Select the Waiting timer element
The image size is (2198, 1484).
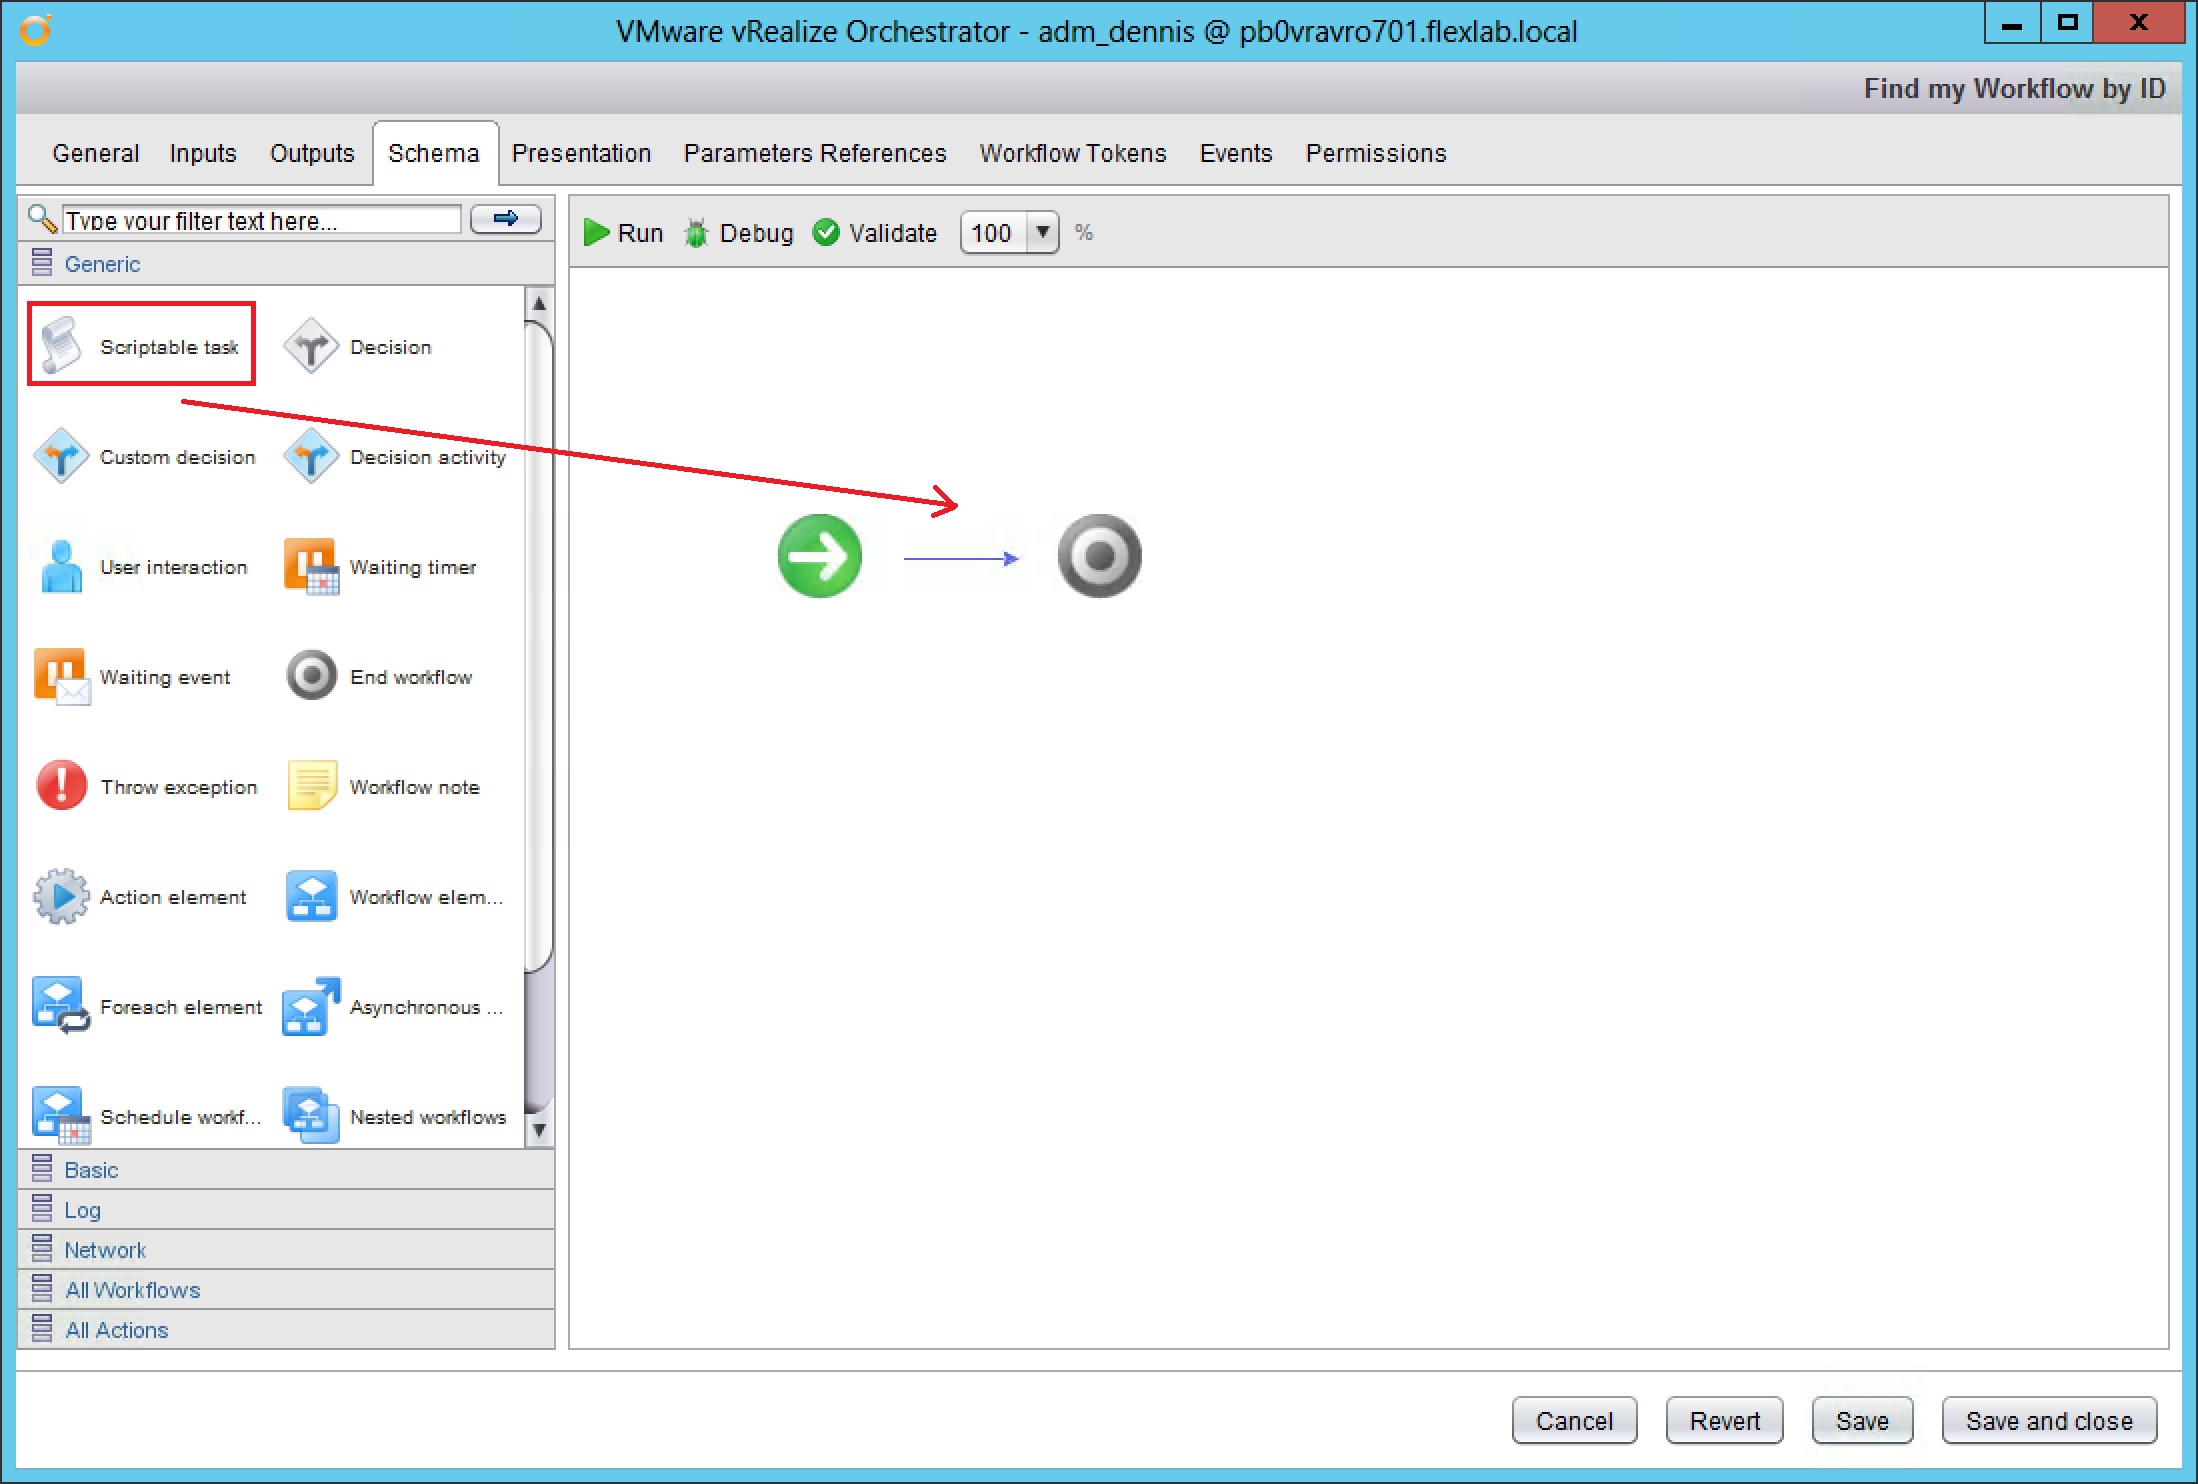click(x=380, y=567)
